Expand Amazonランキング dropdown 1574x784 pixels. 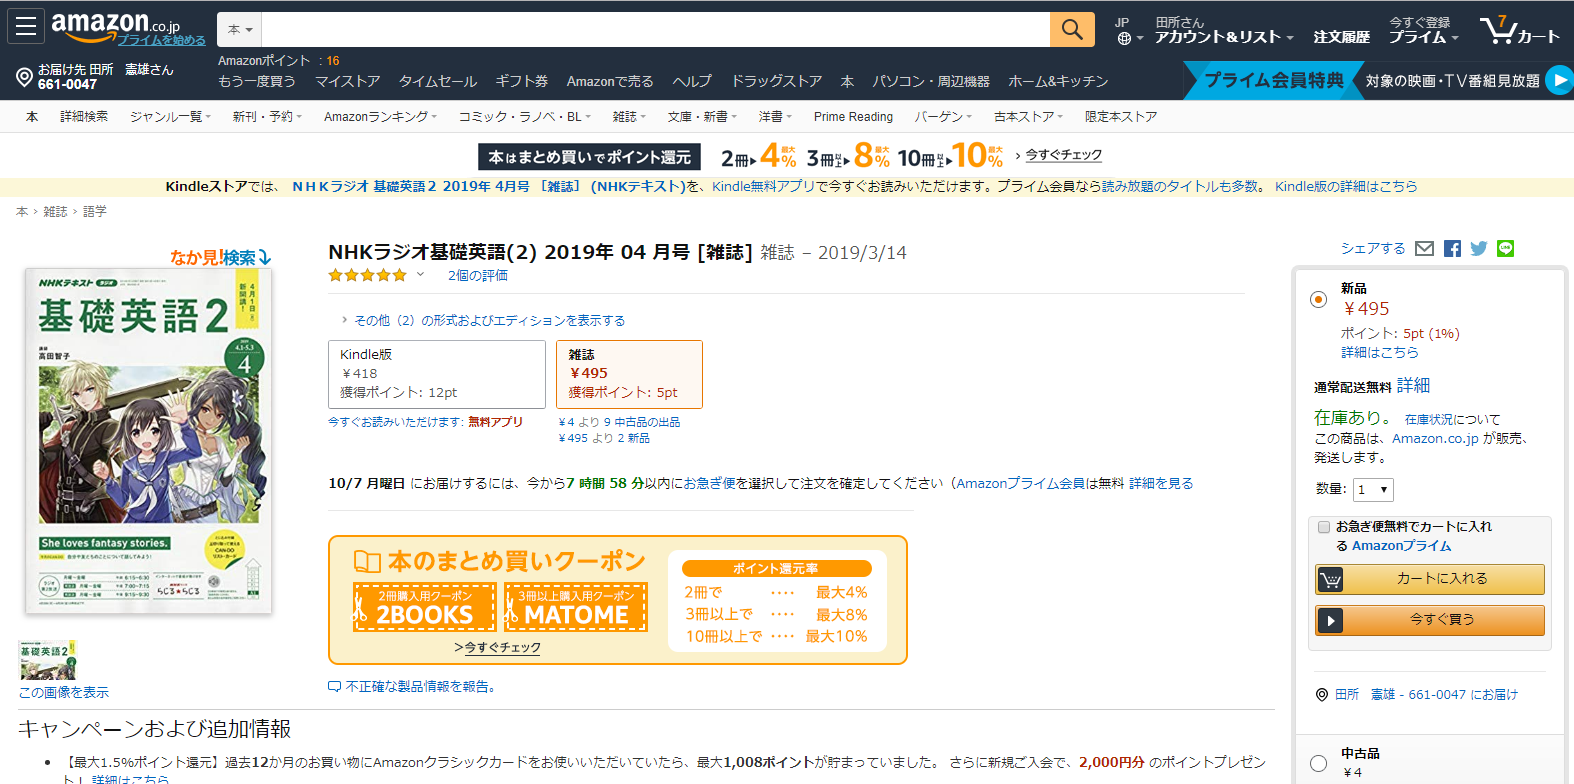tap(380, 117)
